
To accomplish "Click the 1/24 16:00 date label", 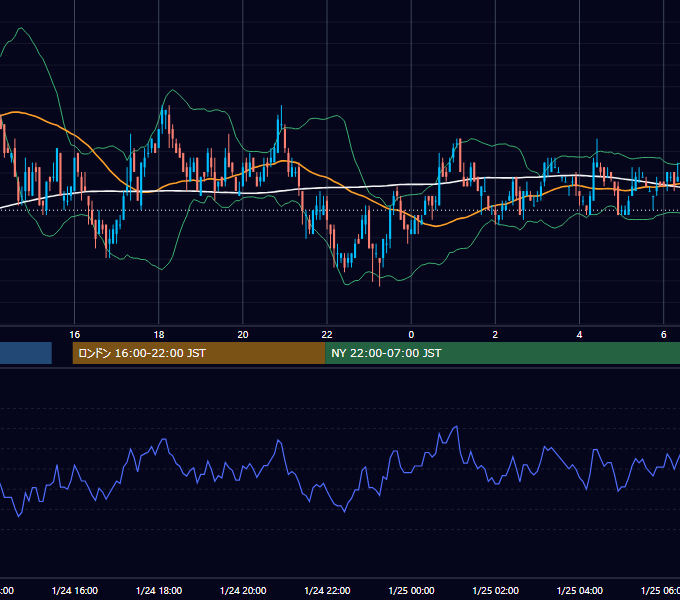I will click(75, 590).
